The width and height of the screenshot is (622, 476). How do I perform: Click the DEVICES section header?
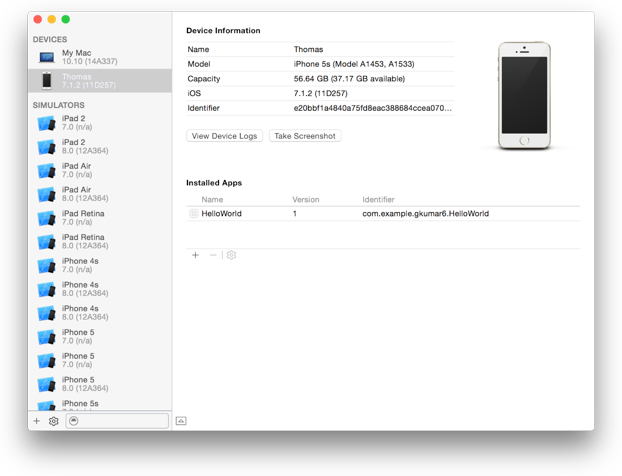point(50,39)
